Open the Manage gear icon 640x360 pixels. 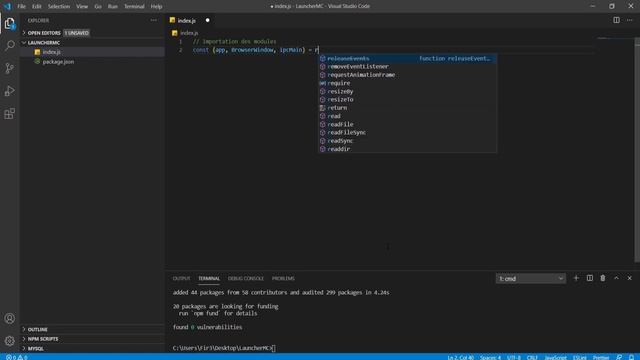pos(9,341)
